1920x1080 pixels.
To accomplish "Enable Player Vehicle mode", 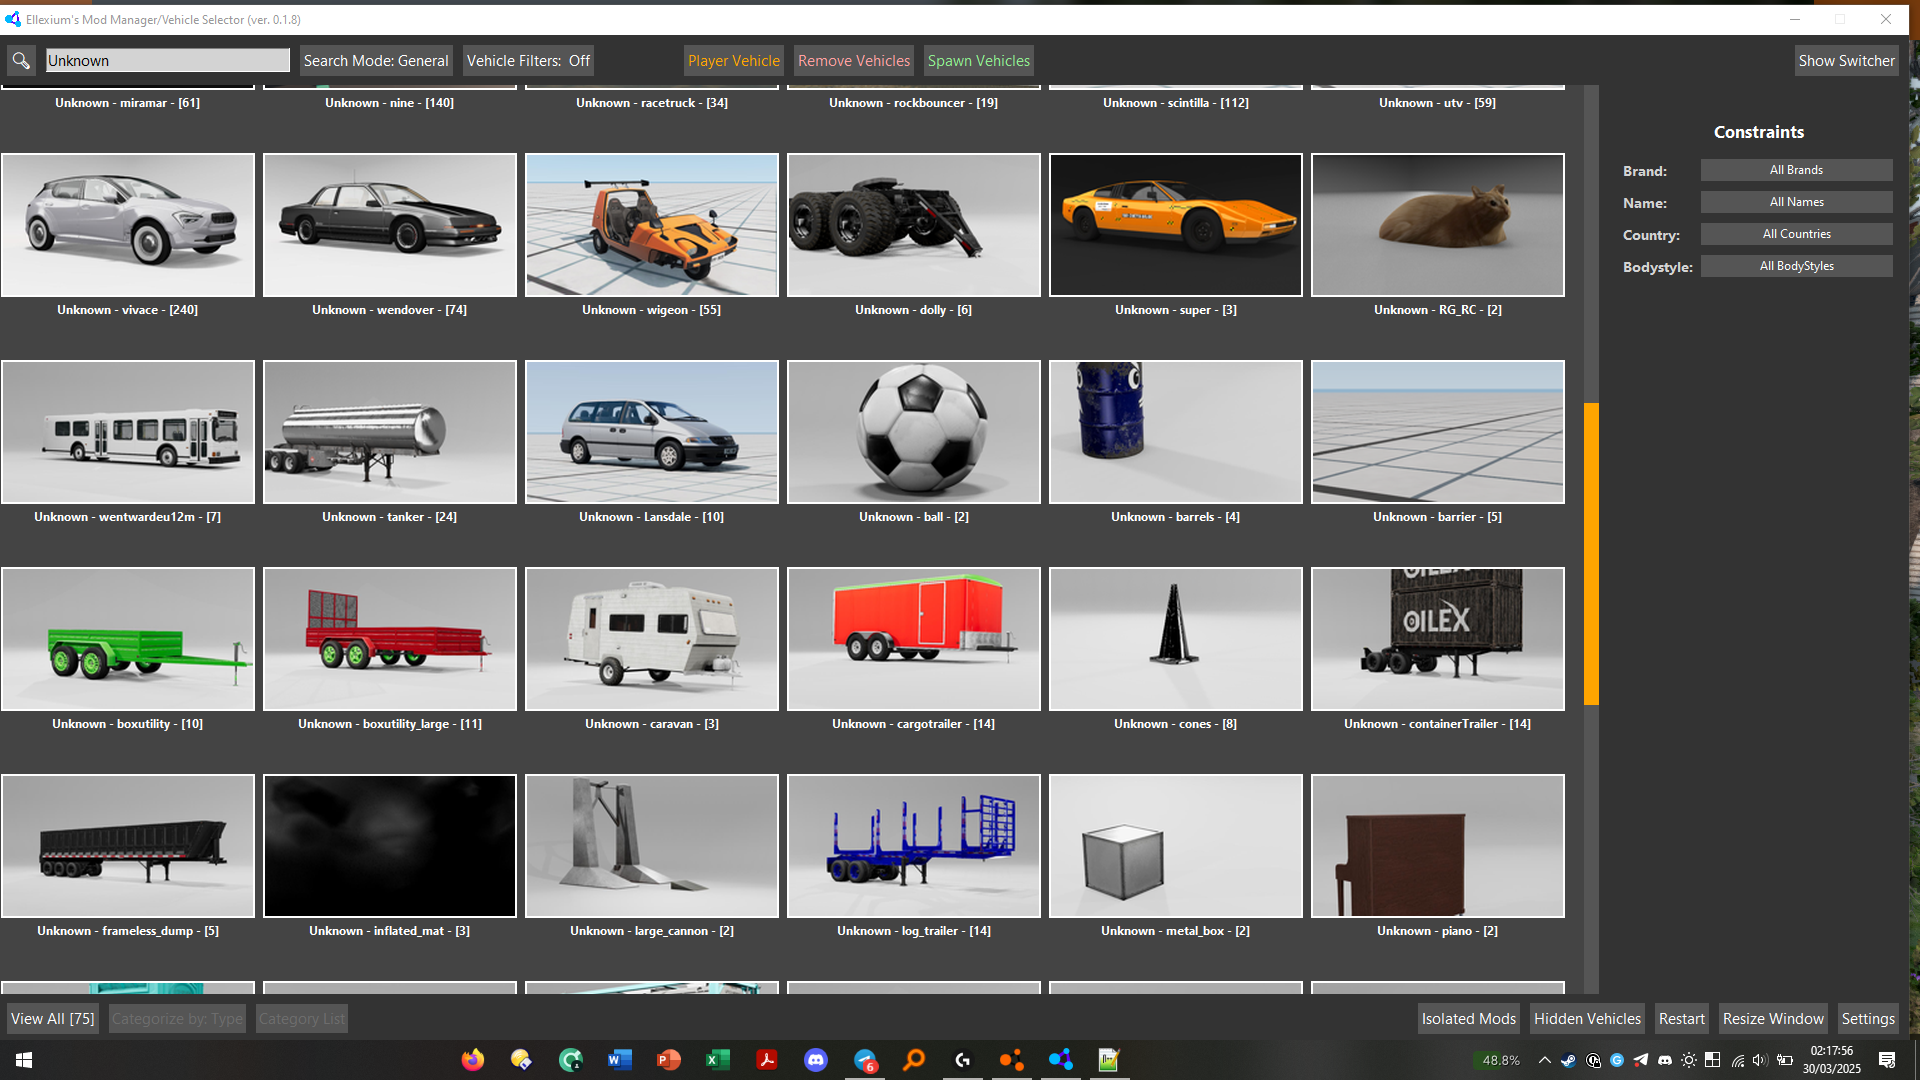I will click(733, 61).
